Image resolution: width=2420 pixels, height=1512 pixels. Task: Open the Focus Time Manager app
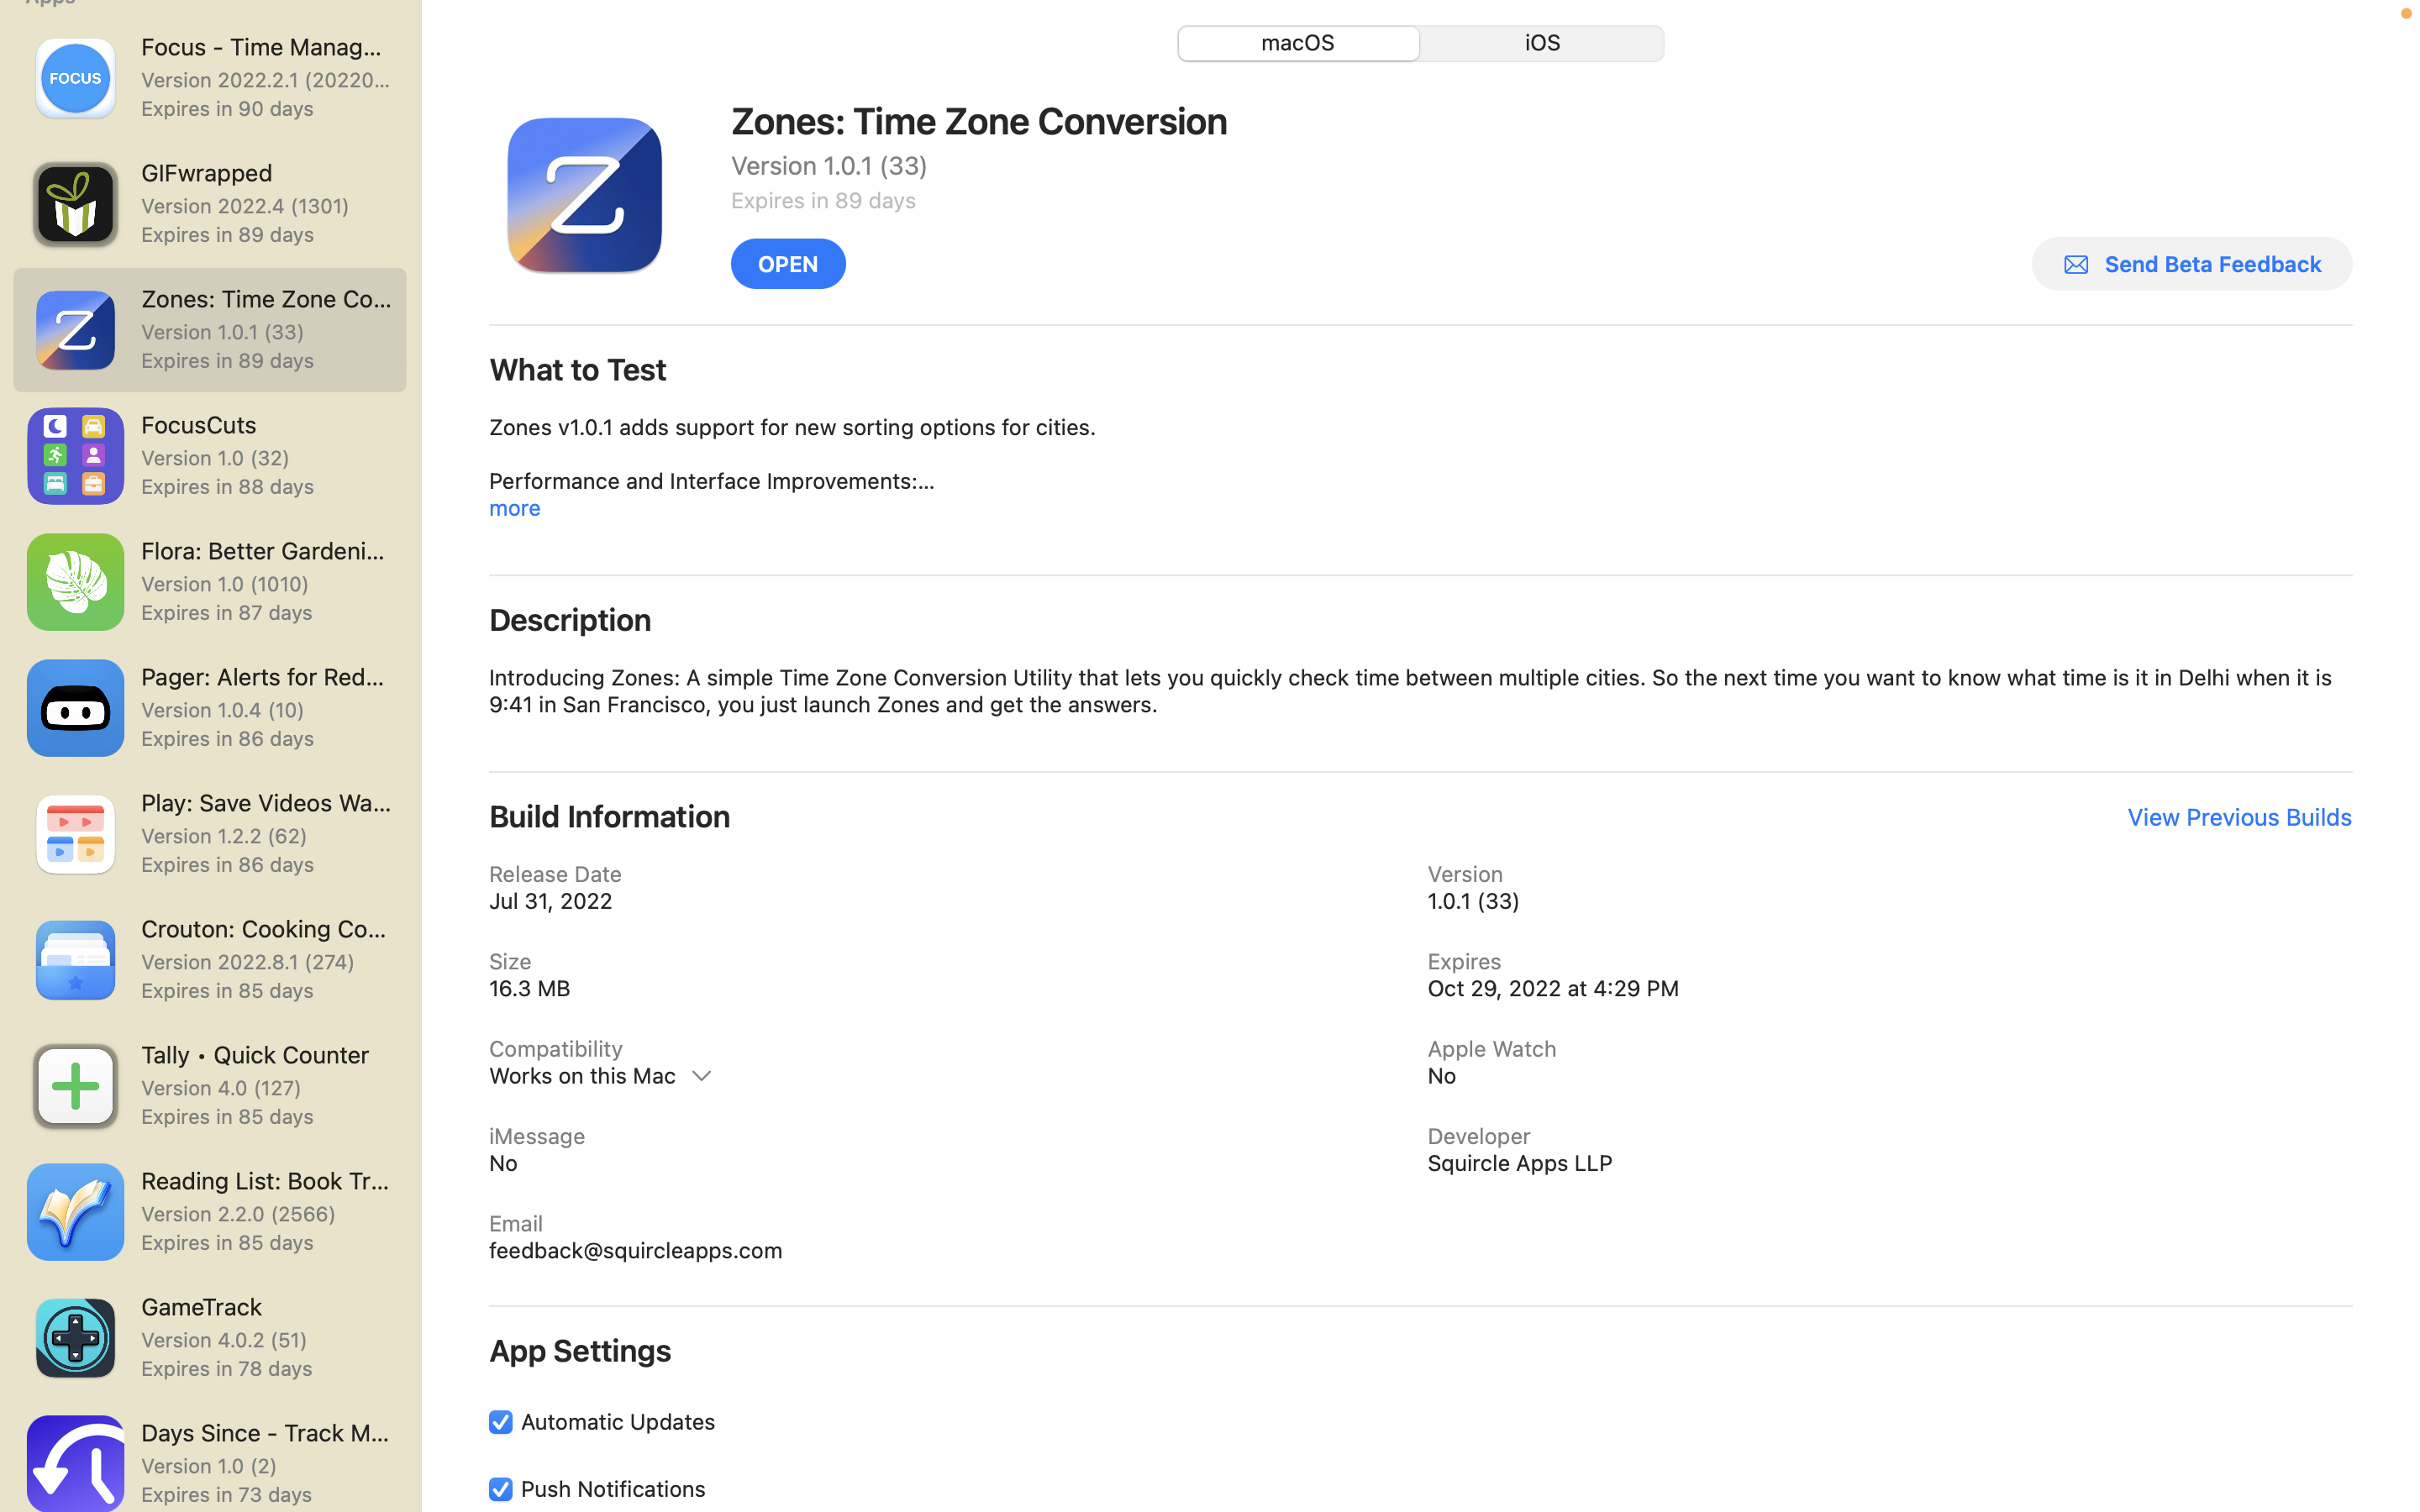click(x=209, y=76)
